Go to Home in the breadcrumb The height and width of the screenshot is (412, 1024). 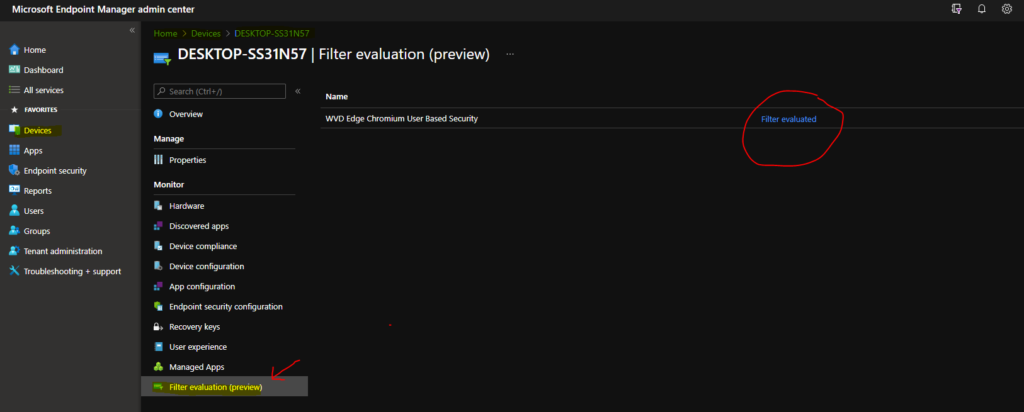(x=165, y=33)
